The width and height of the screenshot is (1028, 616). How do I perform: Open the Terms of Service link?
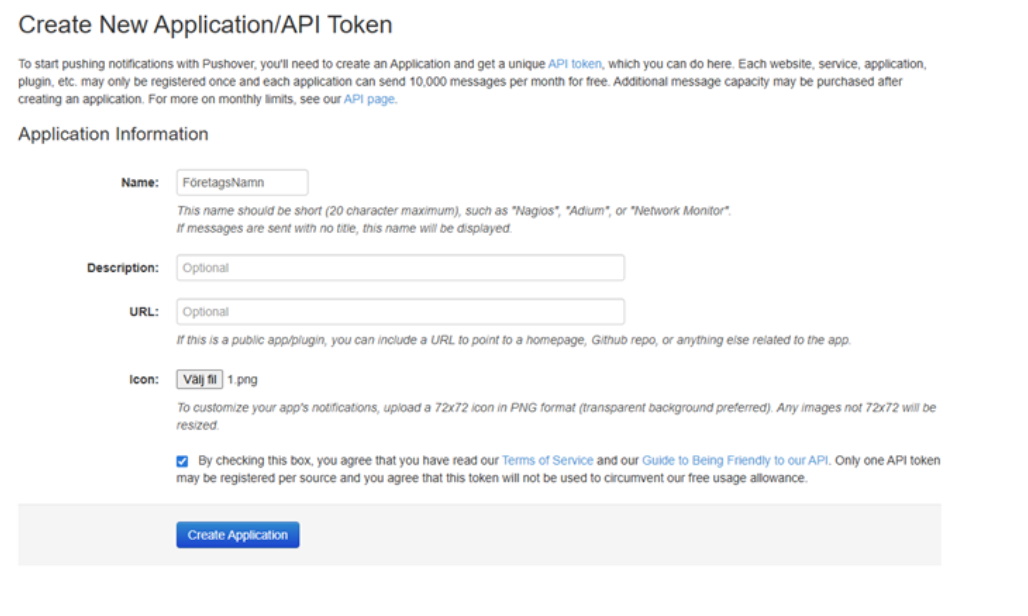tap(547, 461)
